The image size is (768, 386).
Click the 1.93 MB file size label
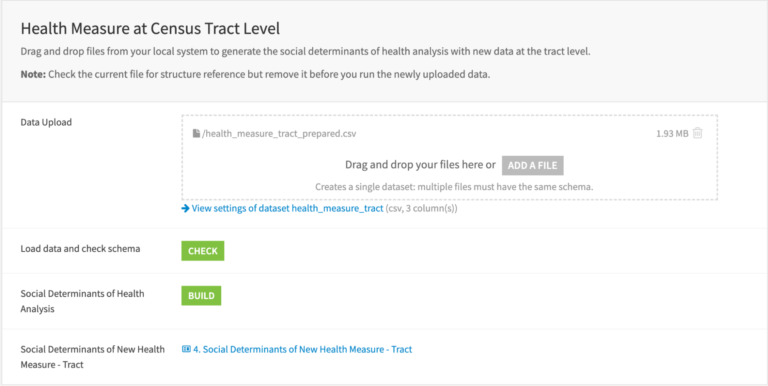(672, 134)
